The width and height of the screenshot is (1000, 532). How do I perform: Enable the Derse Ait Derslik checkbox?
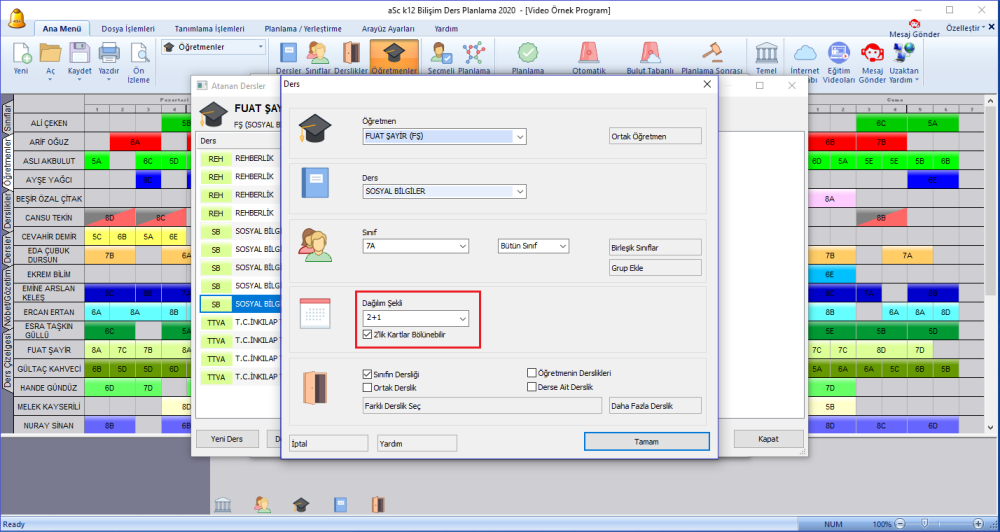click(531, 387)
